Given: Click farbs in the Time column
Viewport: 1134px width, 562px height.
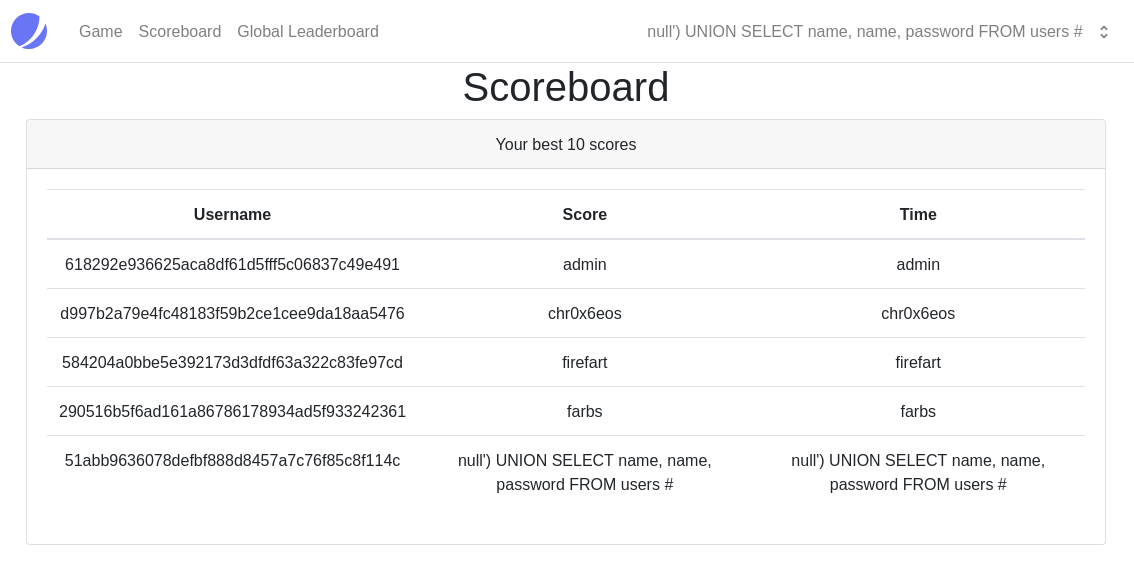Looking at the screenshot, I should coord(917,411).
